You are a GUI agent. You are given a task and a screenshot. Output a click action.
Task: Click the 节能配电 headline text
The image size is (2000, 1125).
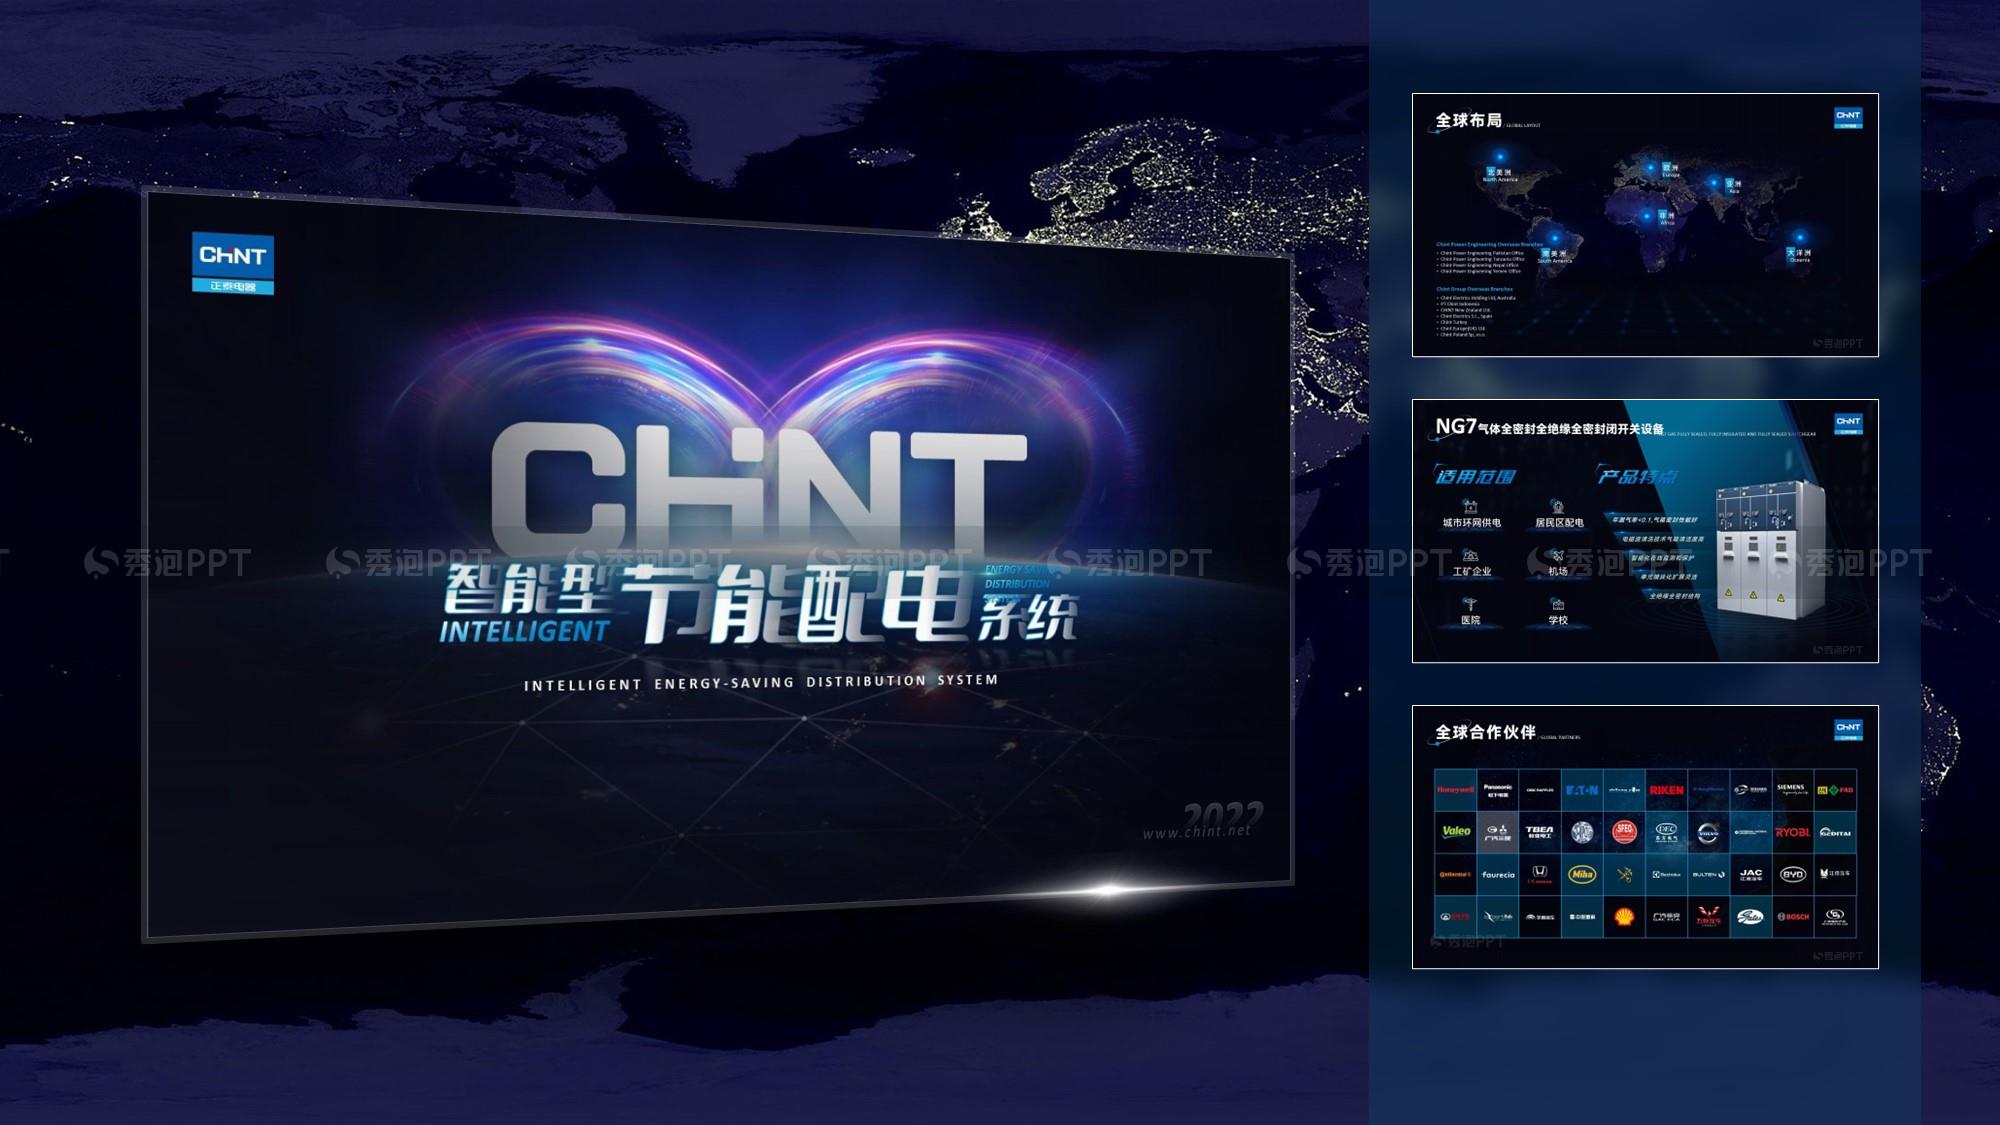point(798,602)
